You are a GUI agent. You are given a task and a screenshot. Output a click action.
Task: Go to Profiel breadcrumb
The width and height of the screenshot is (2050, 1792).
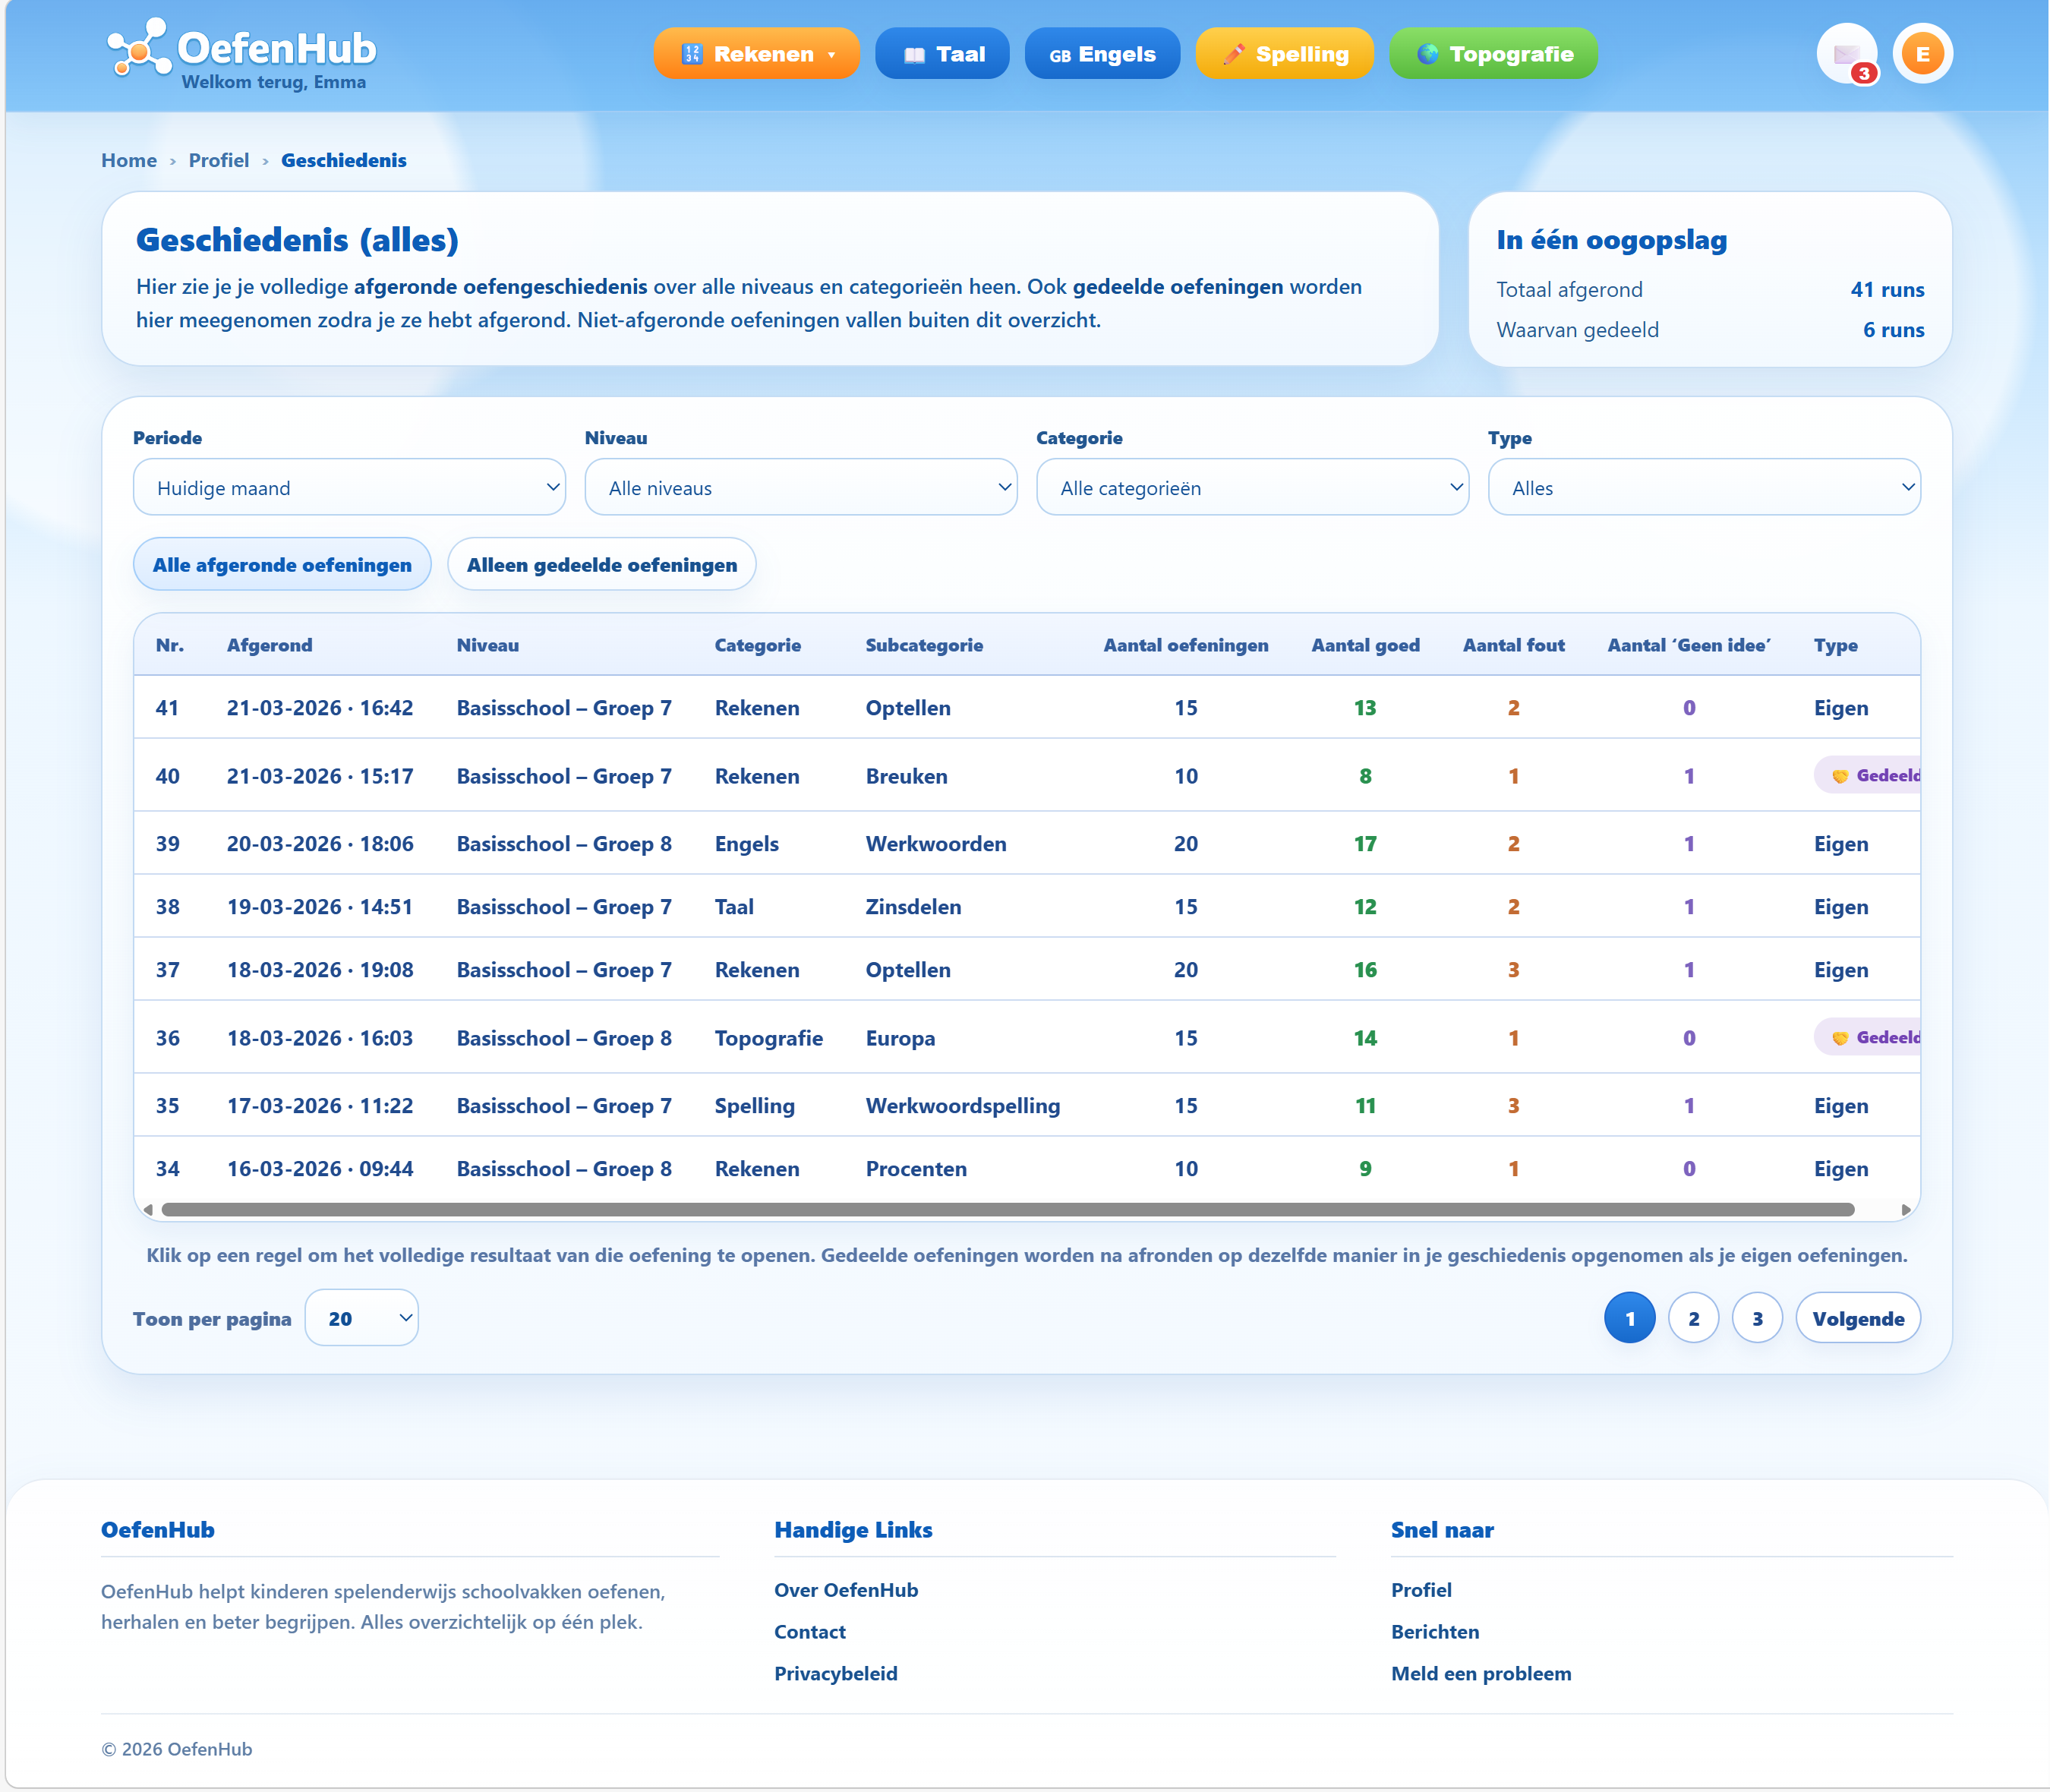219,160
